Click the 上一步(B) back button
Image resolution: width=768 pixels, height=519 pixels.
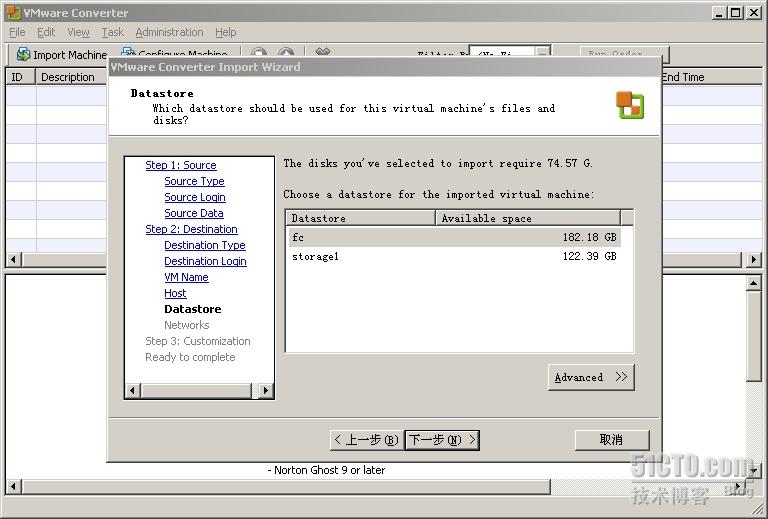(367, 440)
